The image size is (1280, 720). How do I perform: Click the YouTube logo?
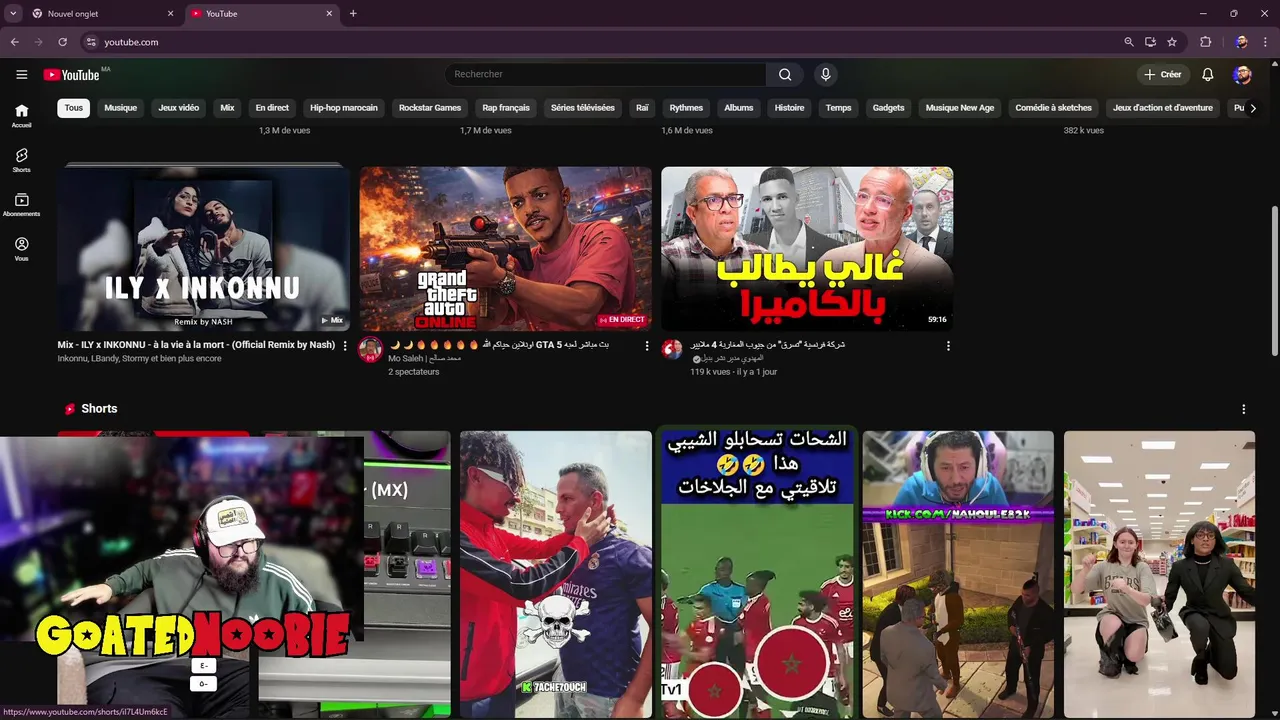pos(71,75)
